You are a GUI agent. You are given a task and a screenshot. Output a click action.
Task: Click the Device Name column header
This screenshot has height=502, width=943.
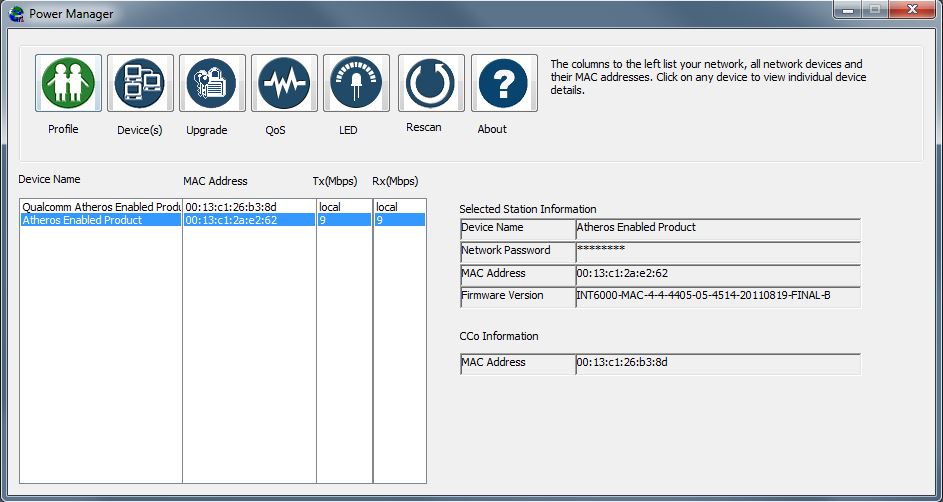pos(49,179)
